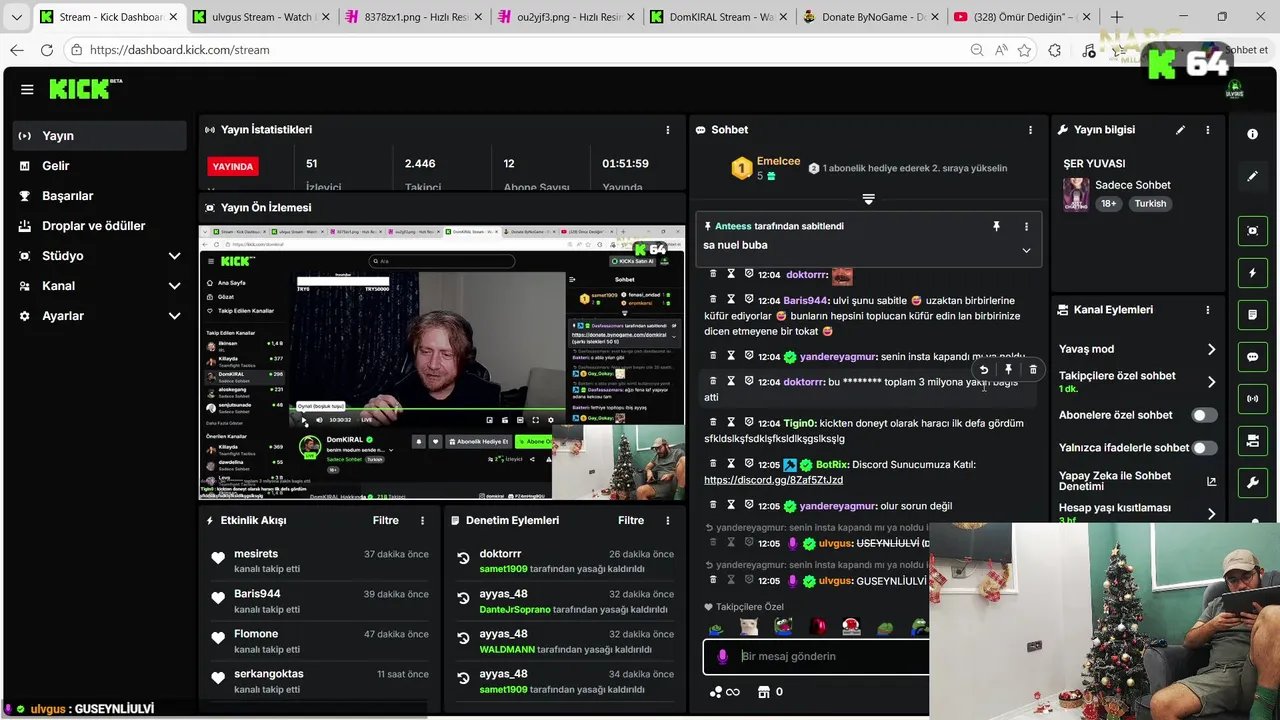
Task: Click the Filtre button in Denetim Eylemleri
Action: pyautogui.click(x=631, y=520)
